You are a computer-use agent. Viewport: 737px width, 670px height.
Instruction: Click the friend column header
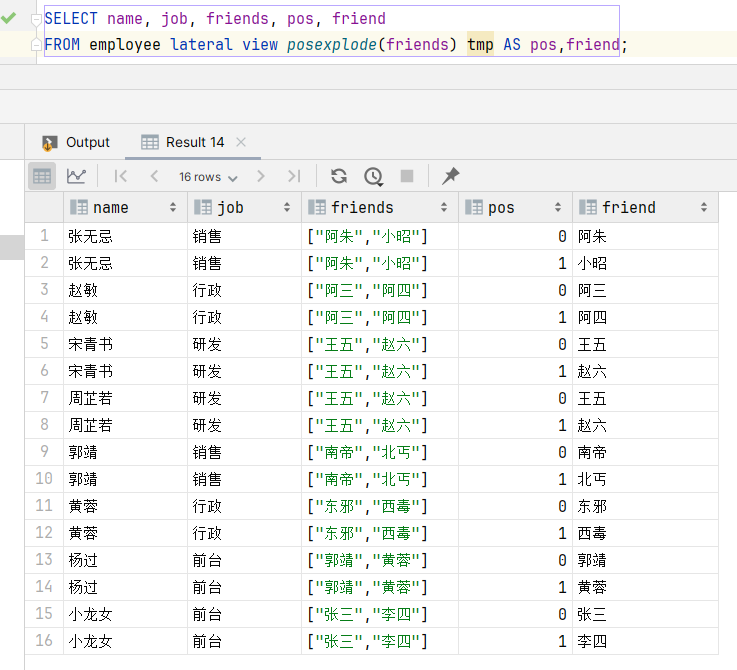[x=645, y=207]
